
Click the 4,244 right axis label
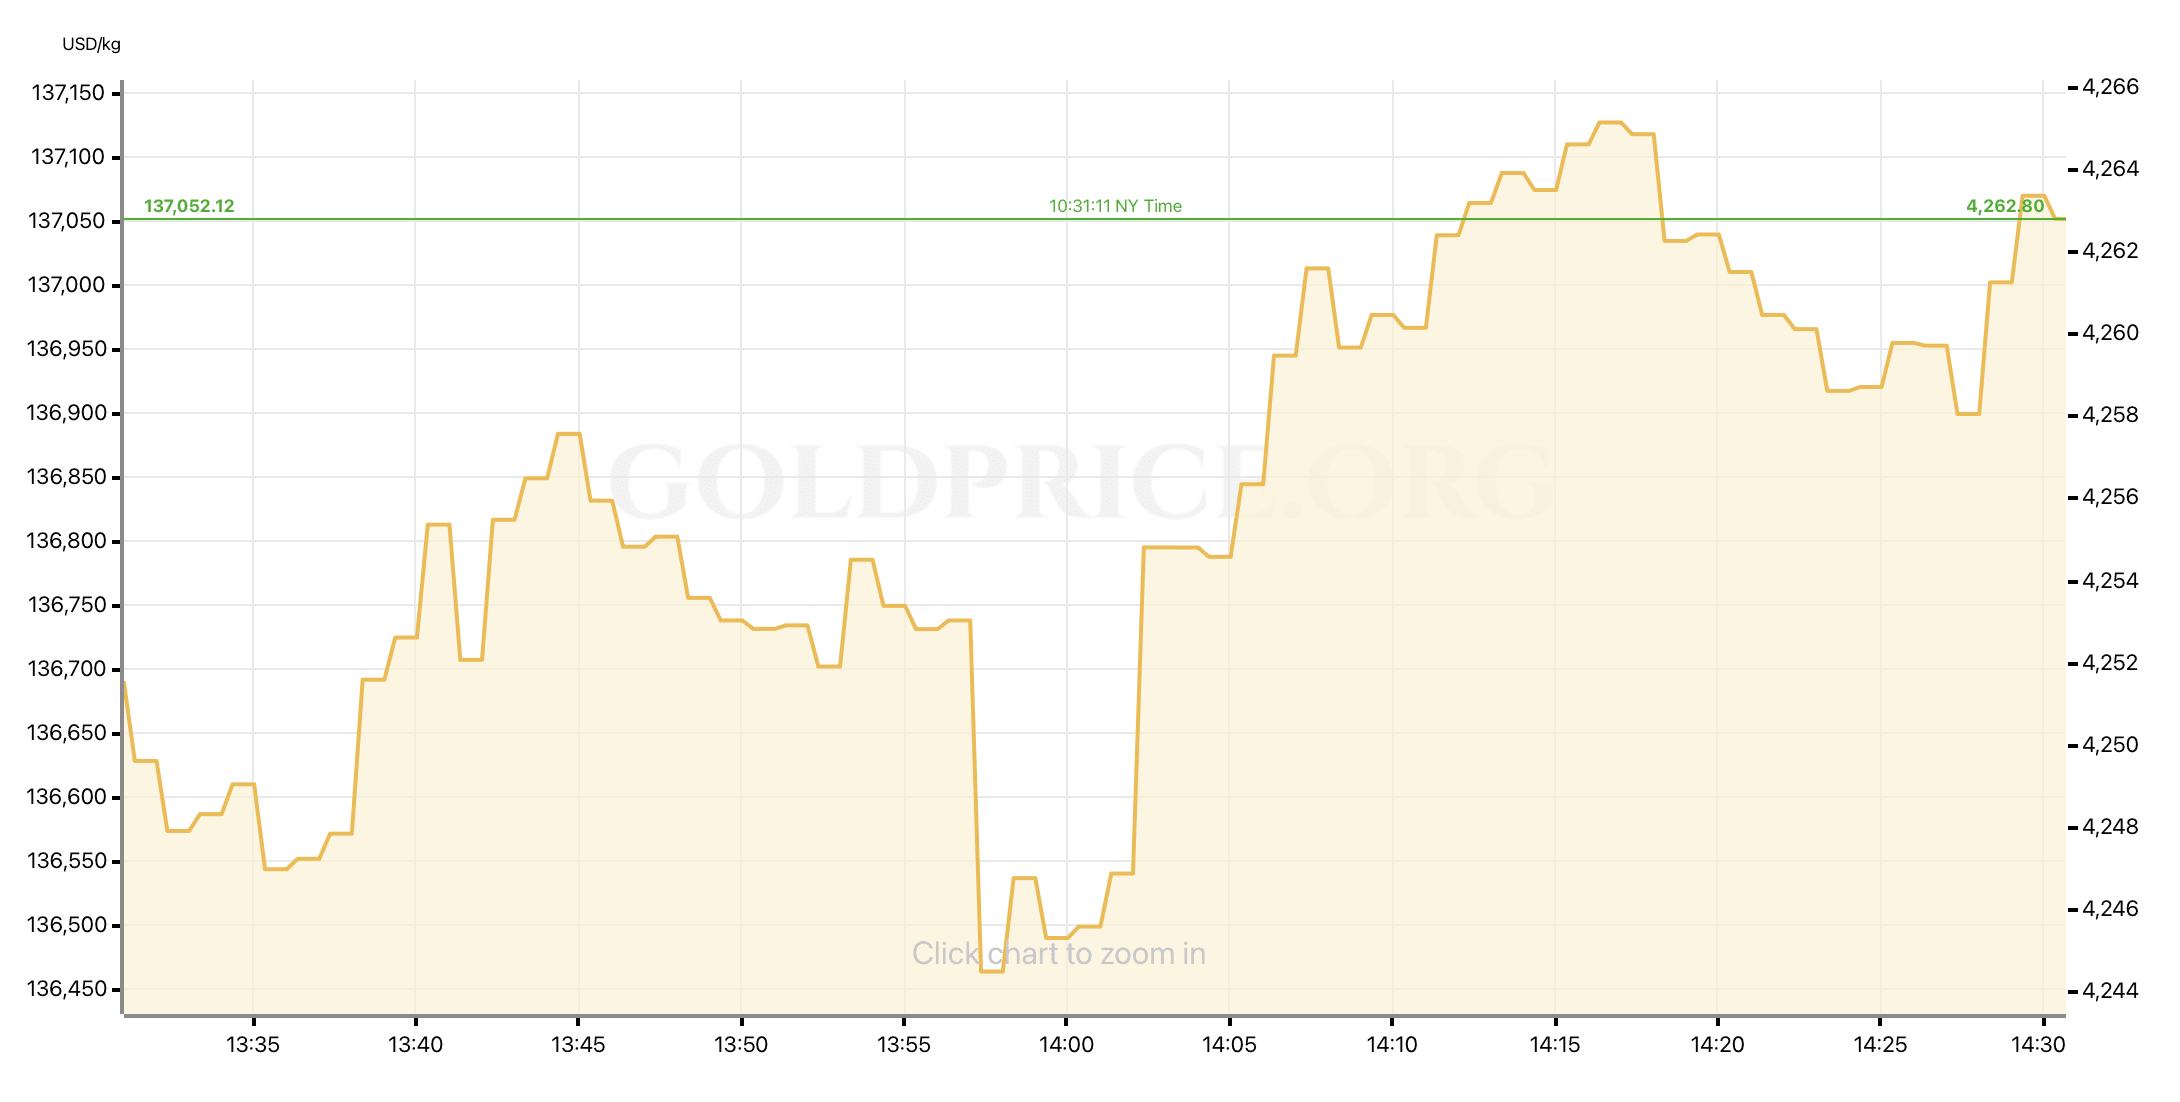click(x=2110, y=991)
